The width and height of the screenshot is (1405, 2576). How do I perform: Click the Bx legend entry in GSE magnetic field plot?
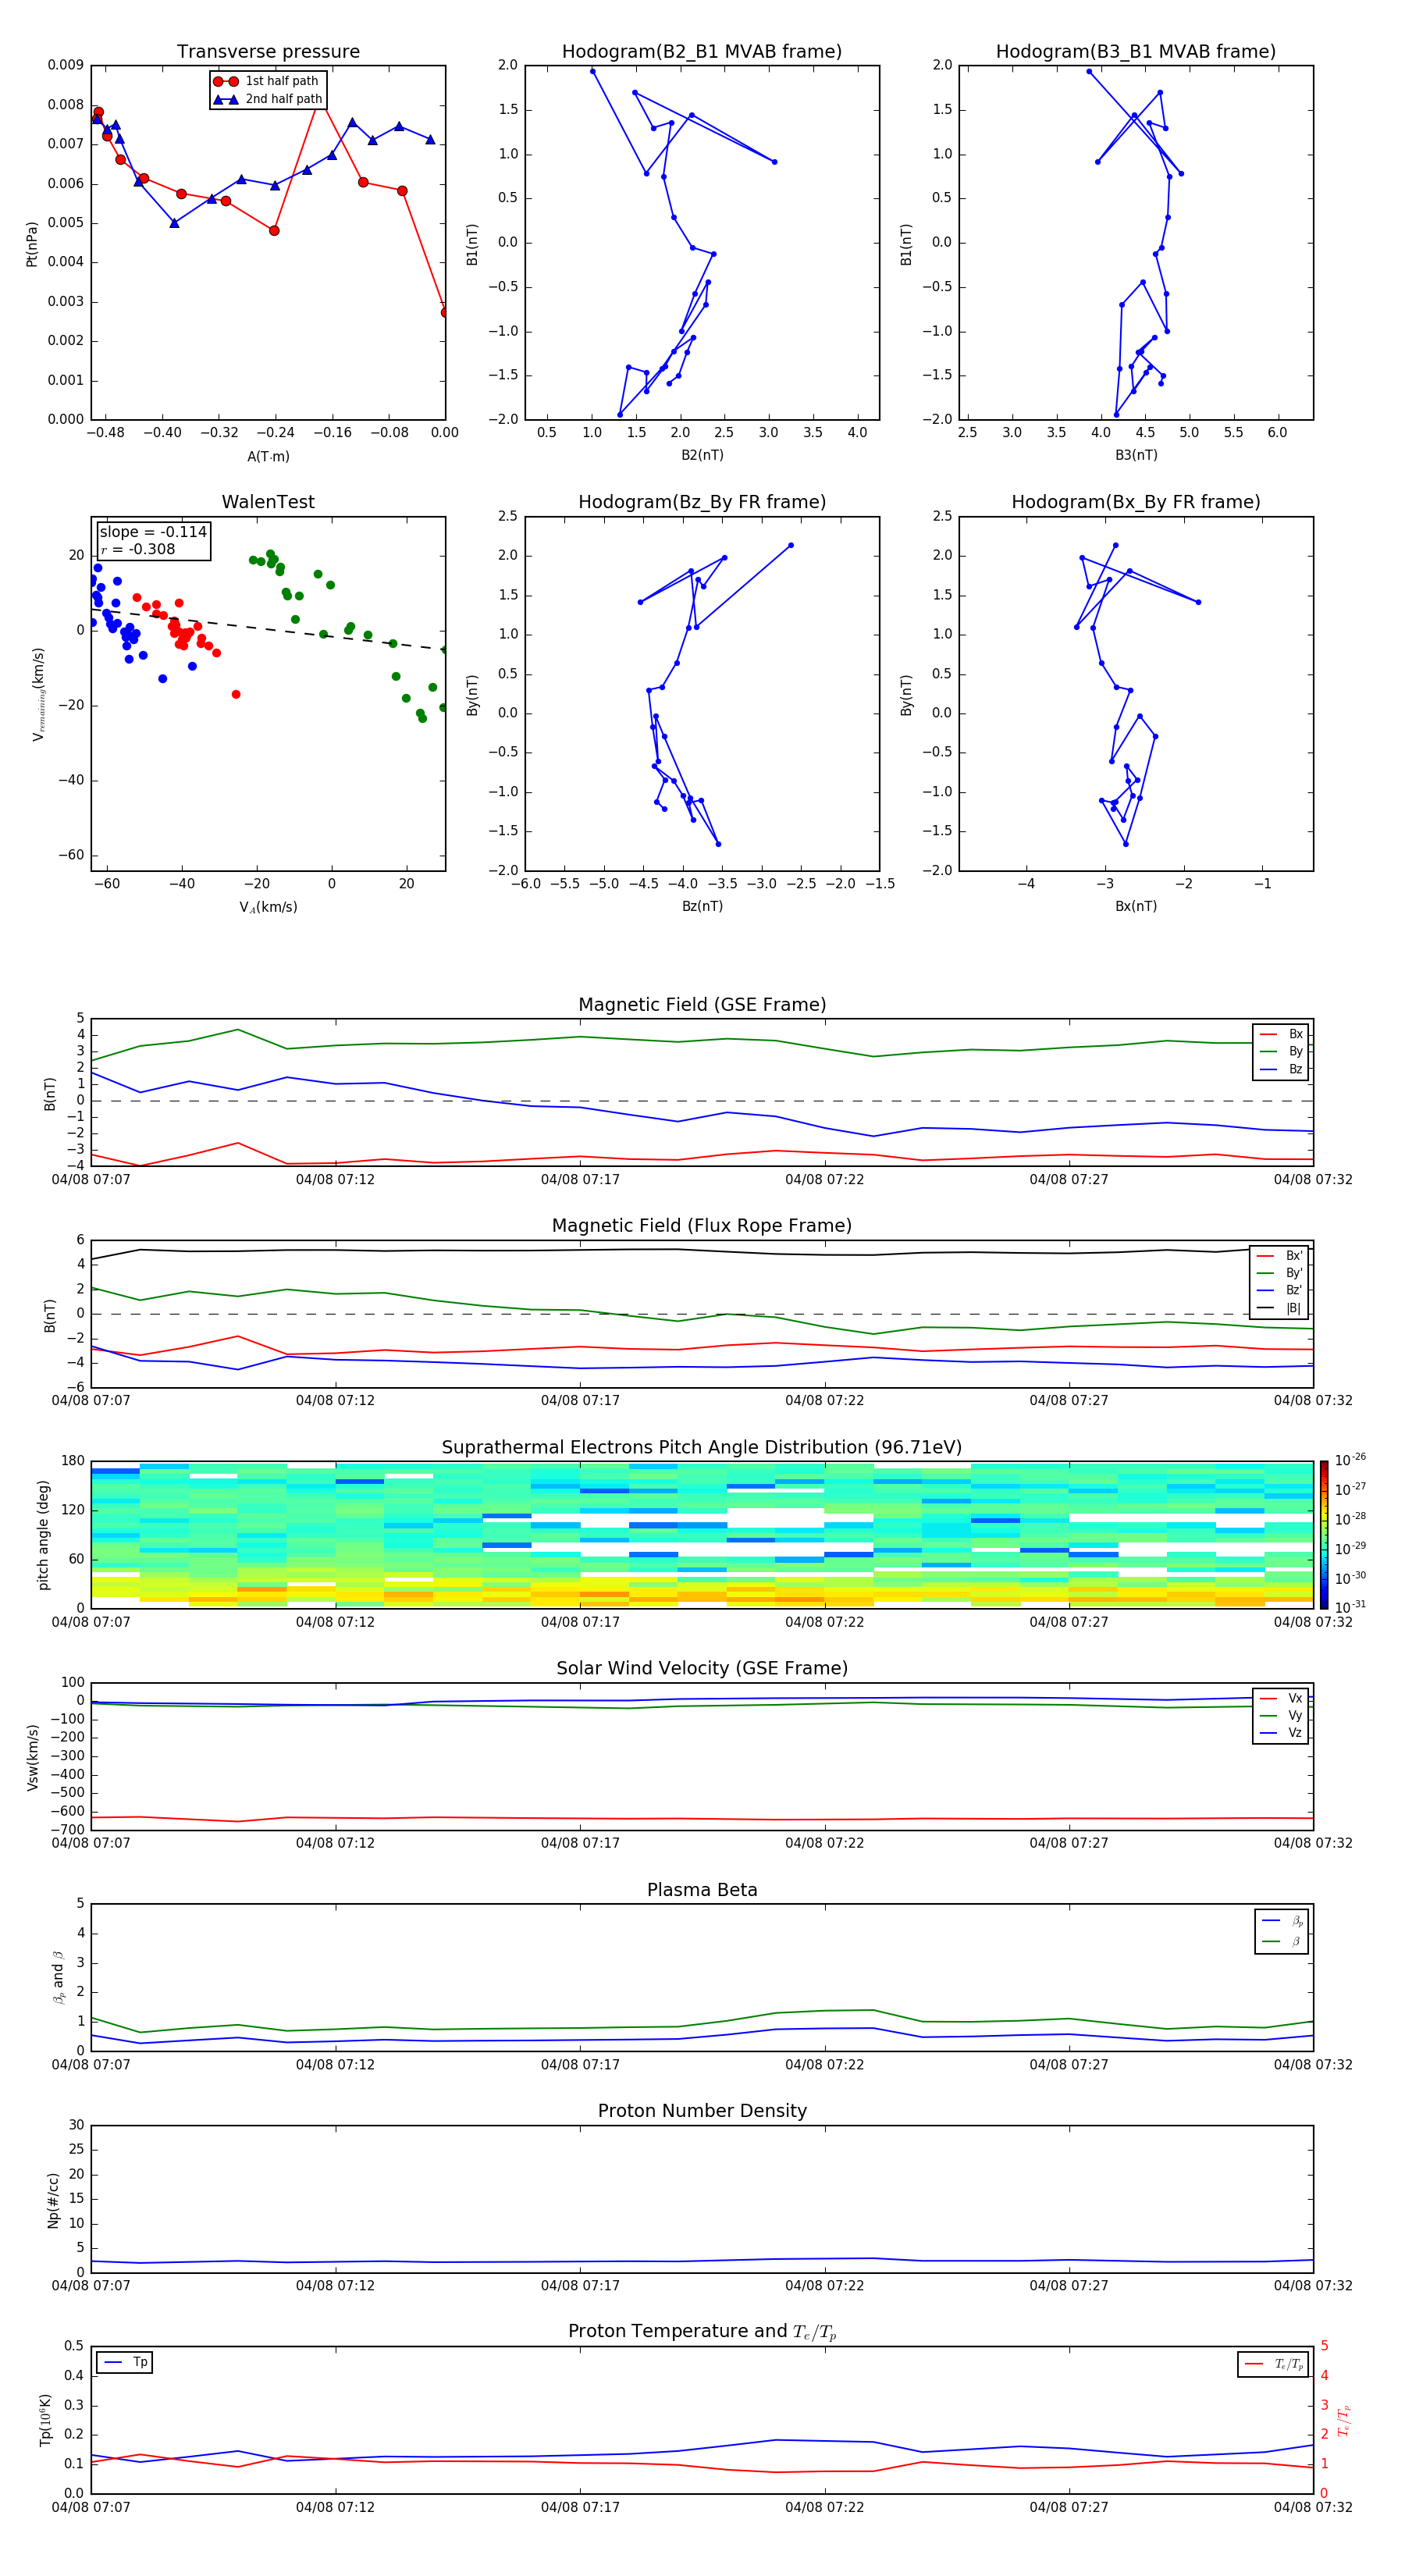tap(1282, 1034)
